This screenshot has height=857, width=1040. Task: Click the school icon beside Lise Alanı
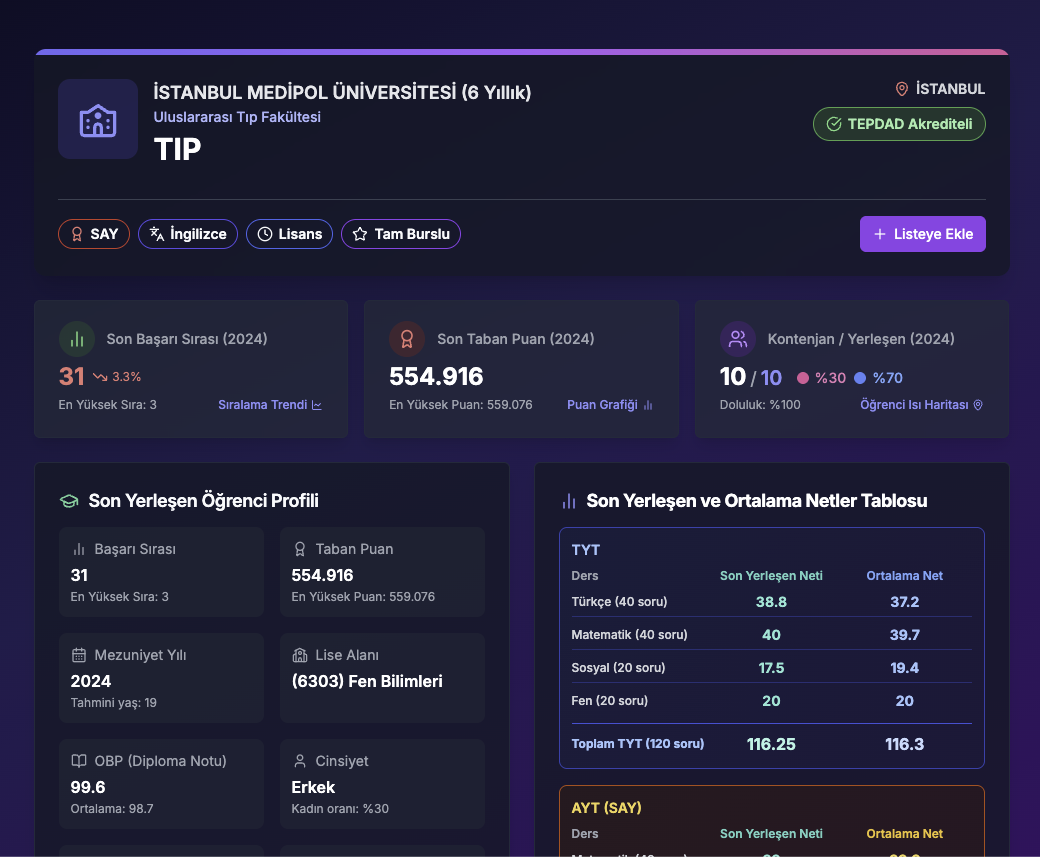300,655
